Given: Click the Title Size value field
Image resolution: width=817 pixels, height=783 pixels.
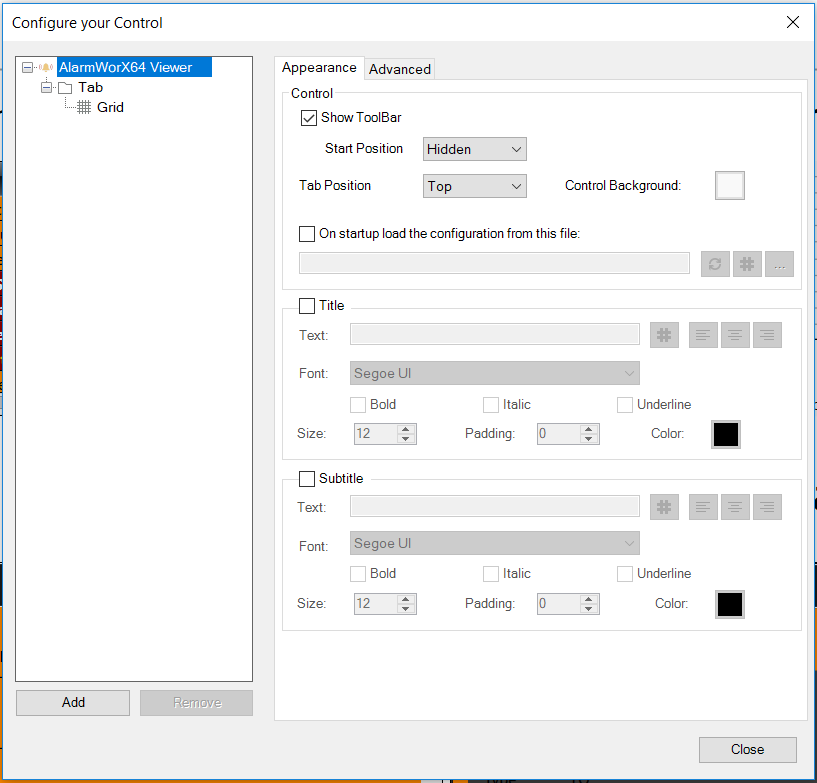Looking at the screenshot, I should pyautogui.click(x=376, y=433).
